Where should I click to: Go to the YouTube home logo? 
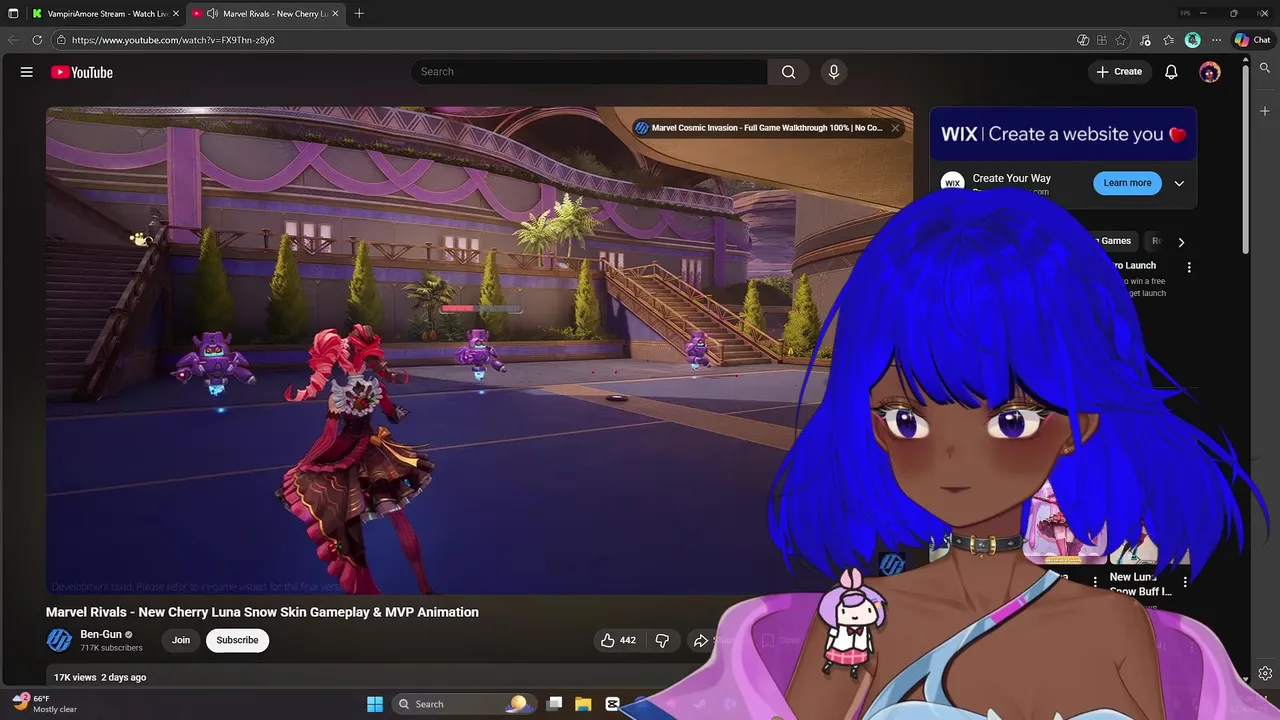(82, 72)
